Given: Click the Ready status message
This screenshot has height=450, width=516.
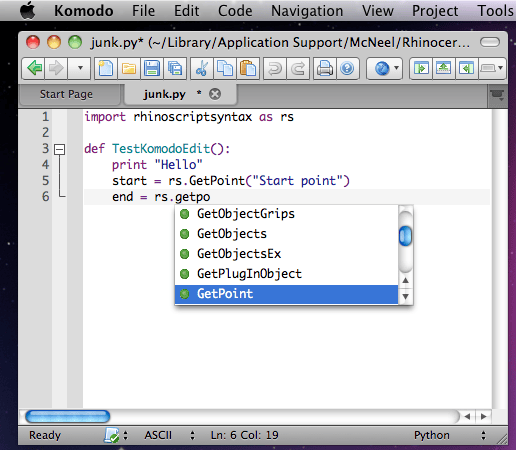Looking at the screenshot, I should [45, 435].
